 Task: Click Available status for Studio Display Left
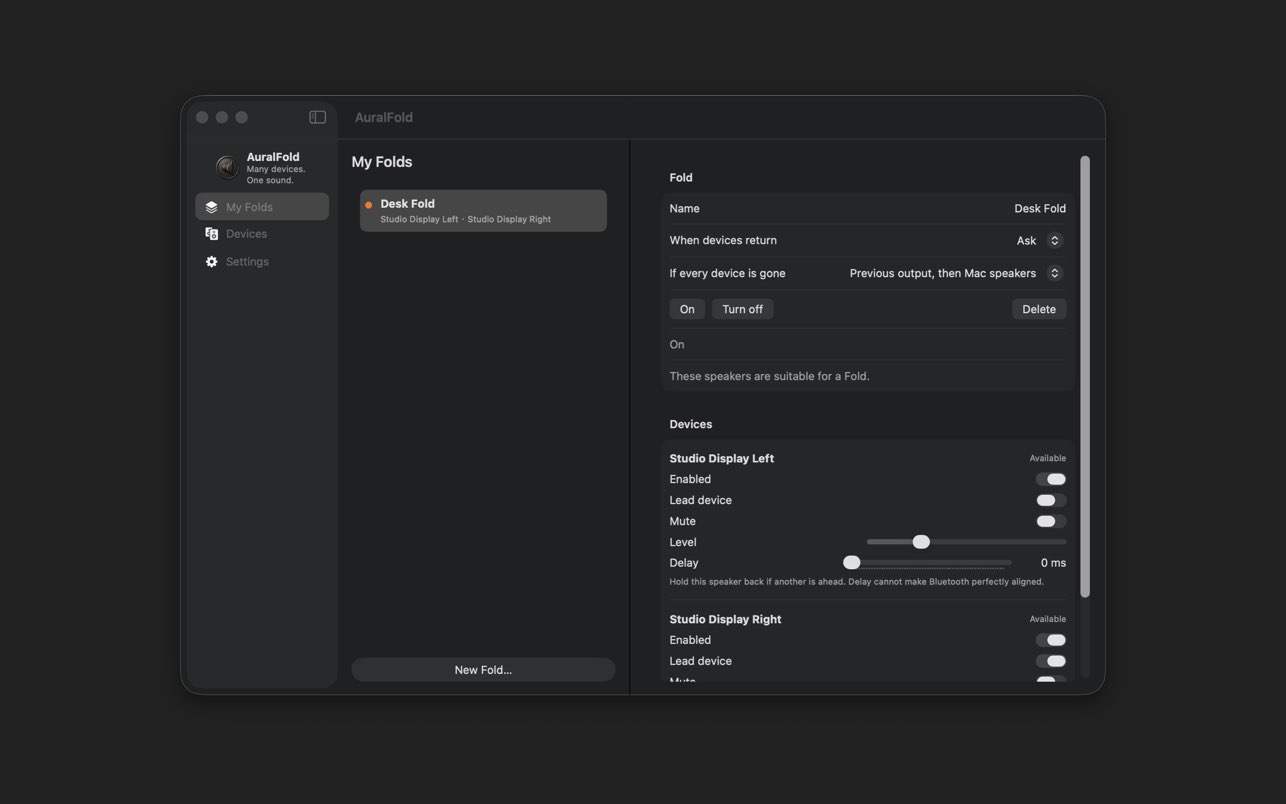pos(1048,458)
